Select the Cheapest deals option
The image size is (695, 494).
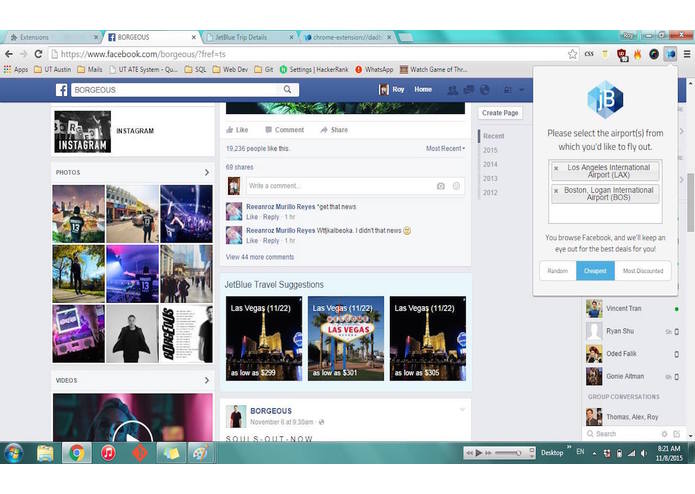pyautogui.click(x=595, y=271)
